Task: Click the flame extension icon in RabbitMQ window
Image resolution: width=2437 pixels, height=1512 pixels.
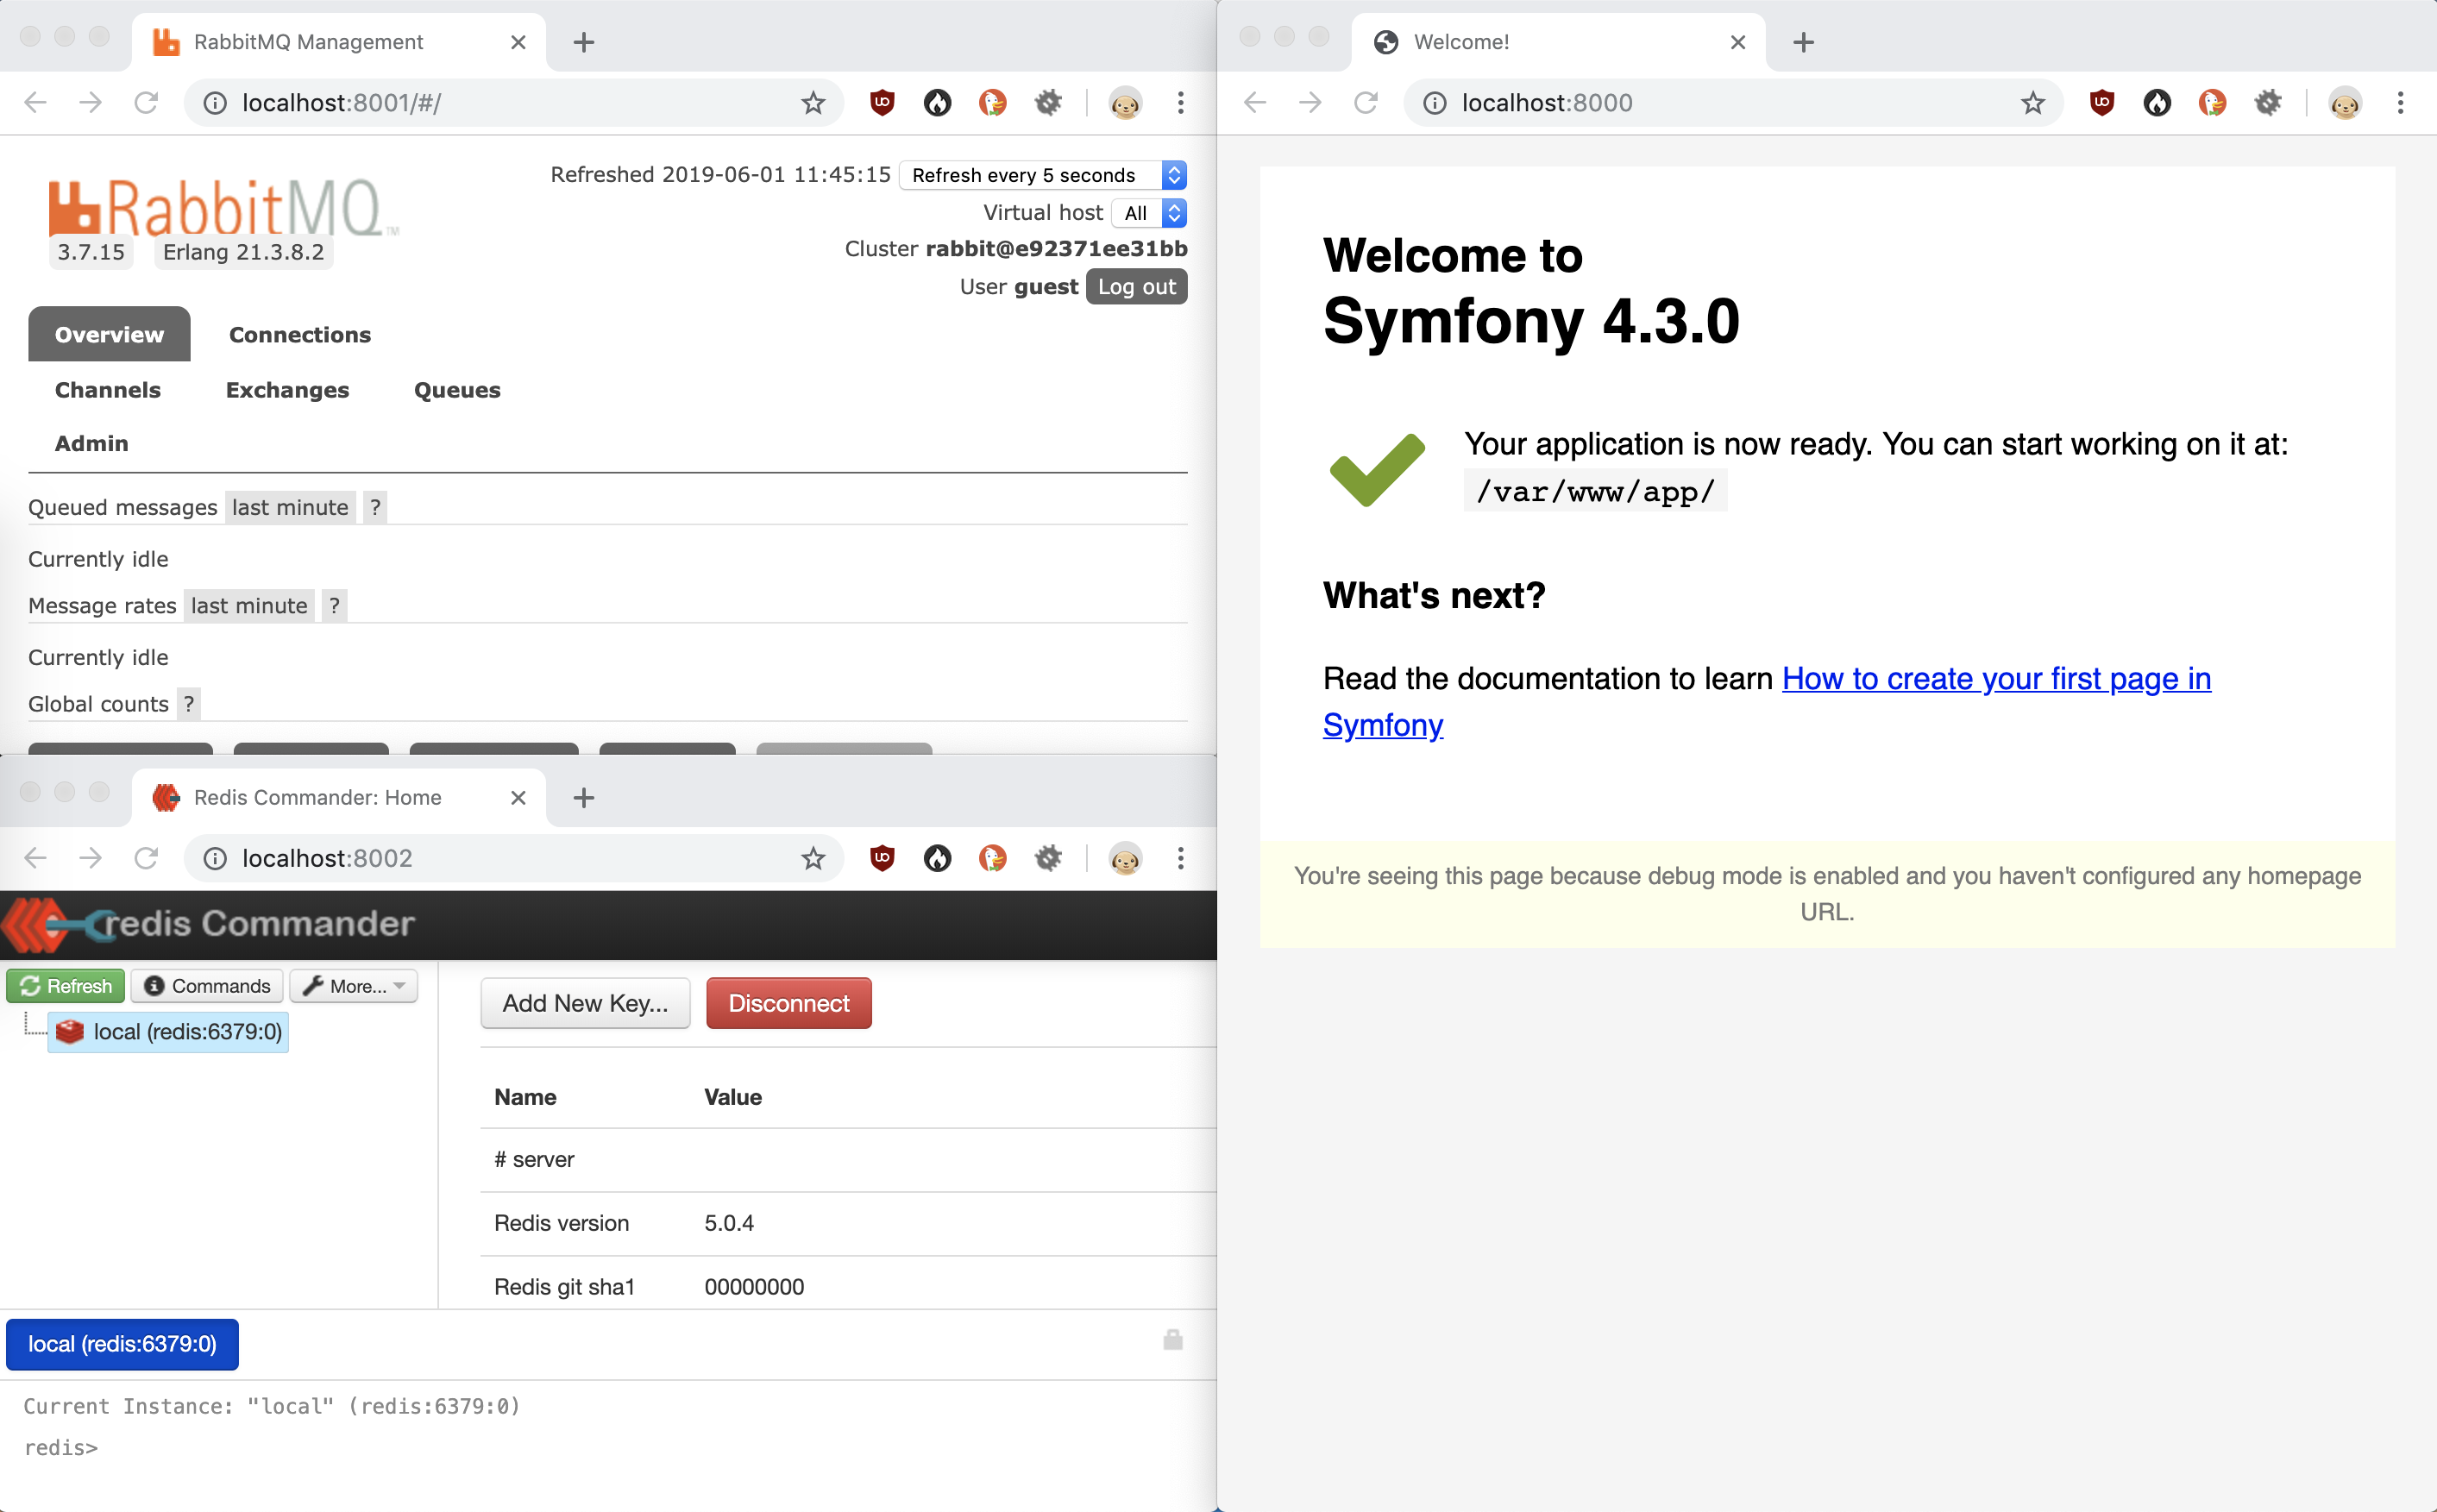Action: coord(937,102)
